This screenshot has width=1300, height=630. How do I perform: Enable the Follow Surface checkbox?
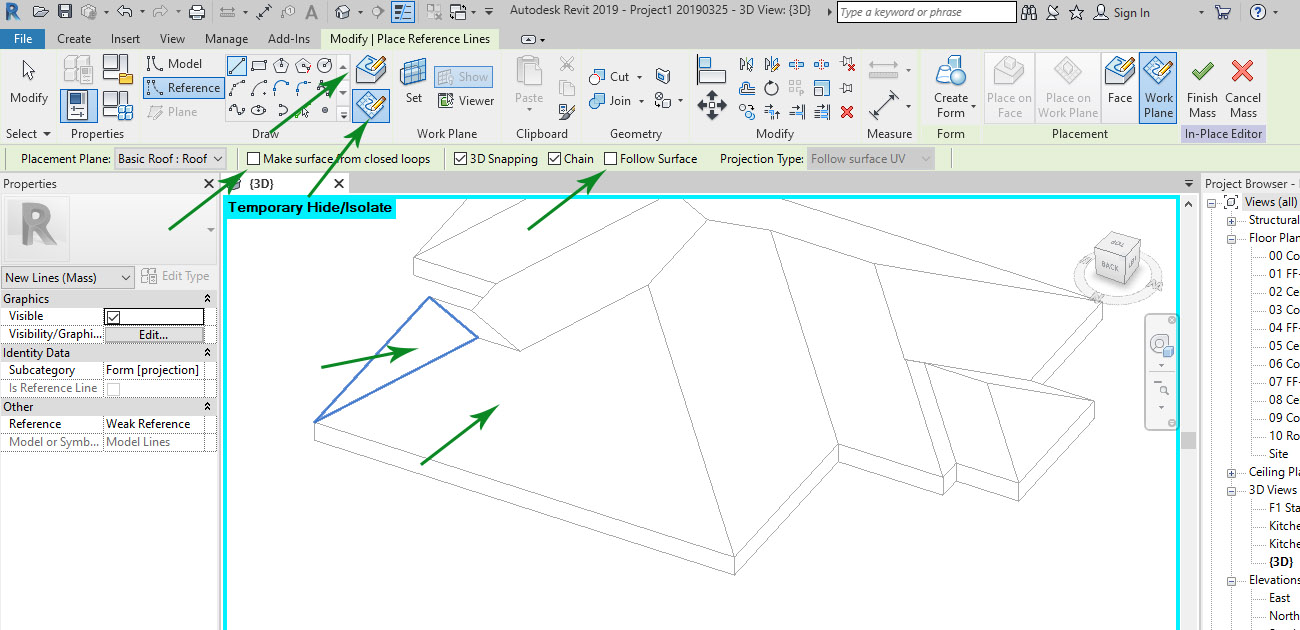point(610,158)
